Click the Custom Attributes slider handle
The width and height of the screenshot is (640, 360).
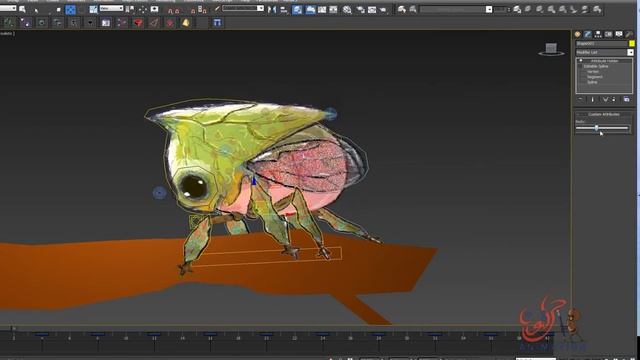click(x=596, y=128)
